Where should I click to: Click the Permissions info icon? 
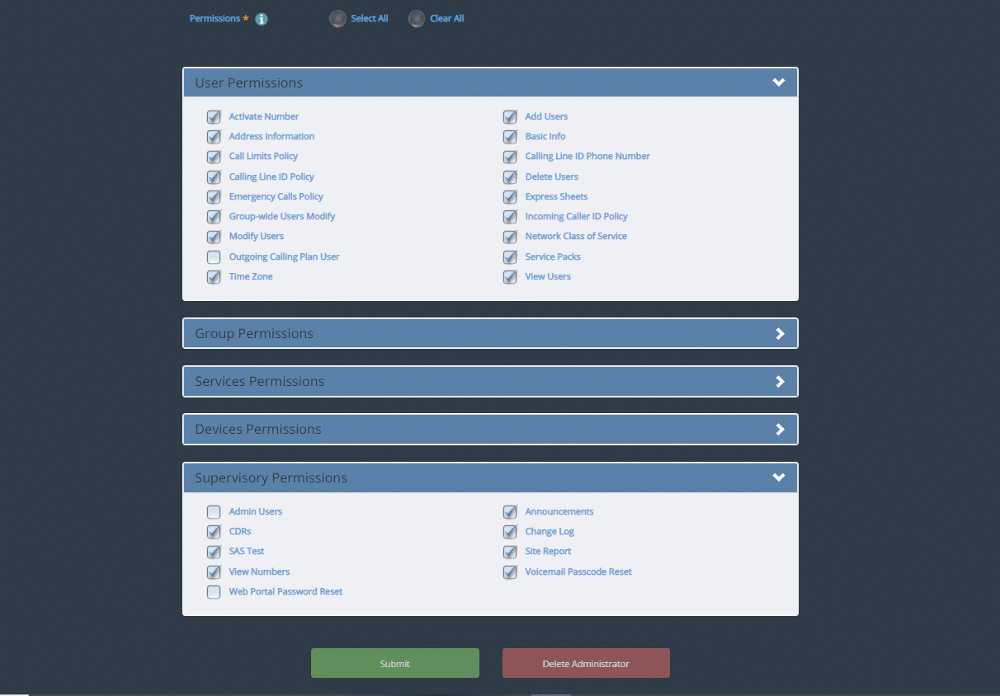click(x=261, y=19)
